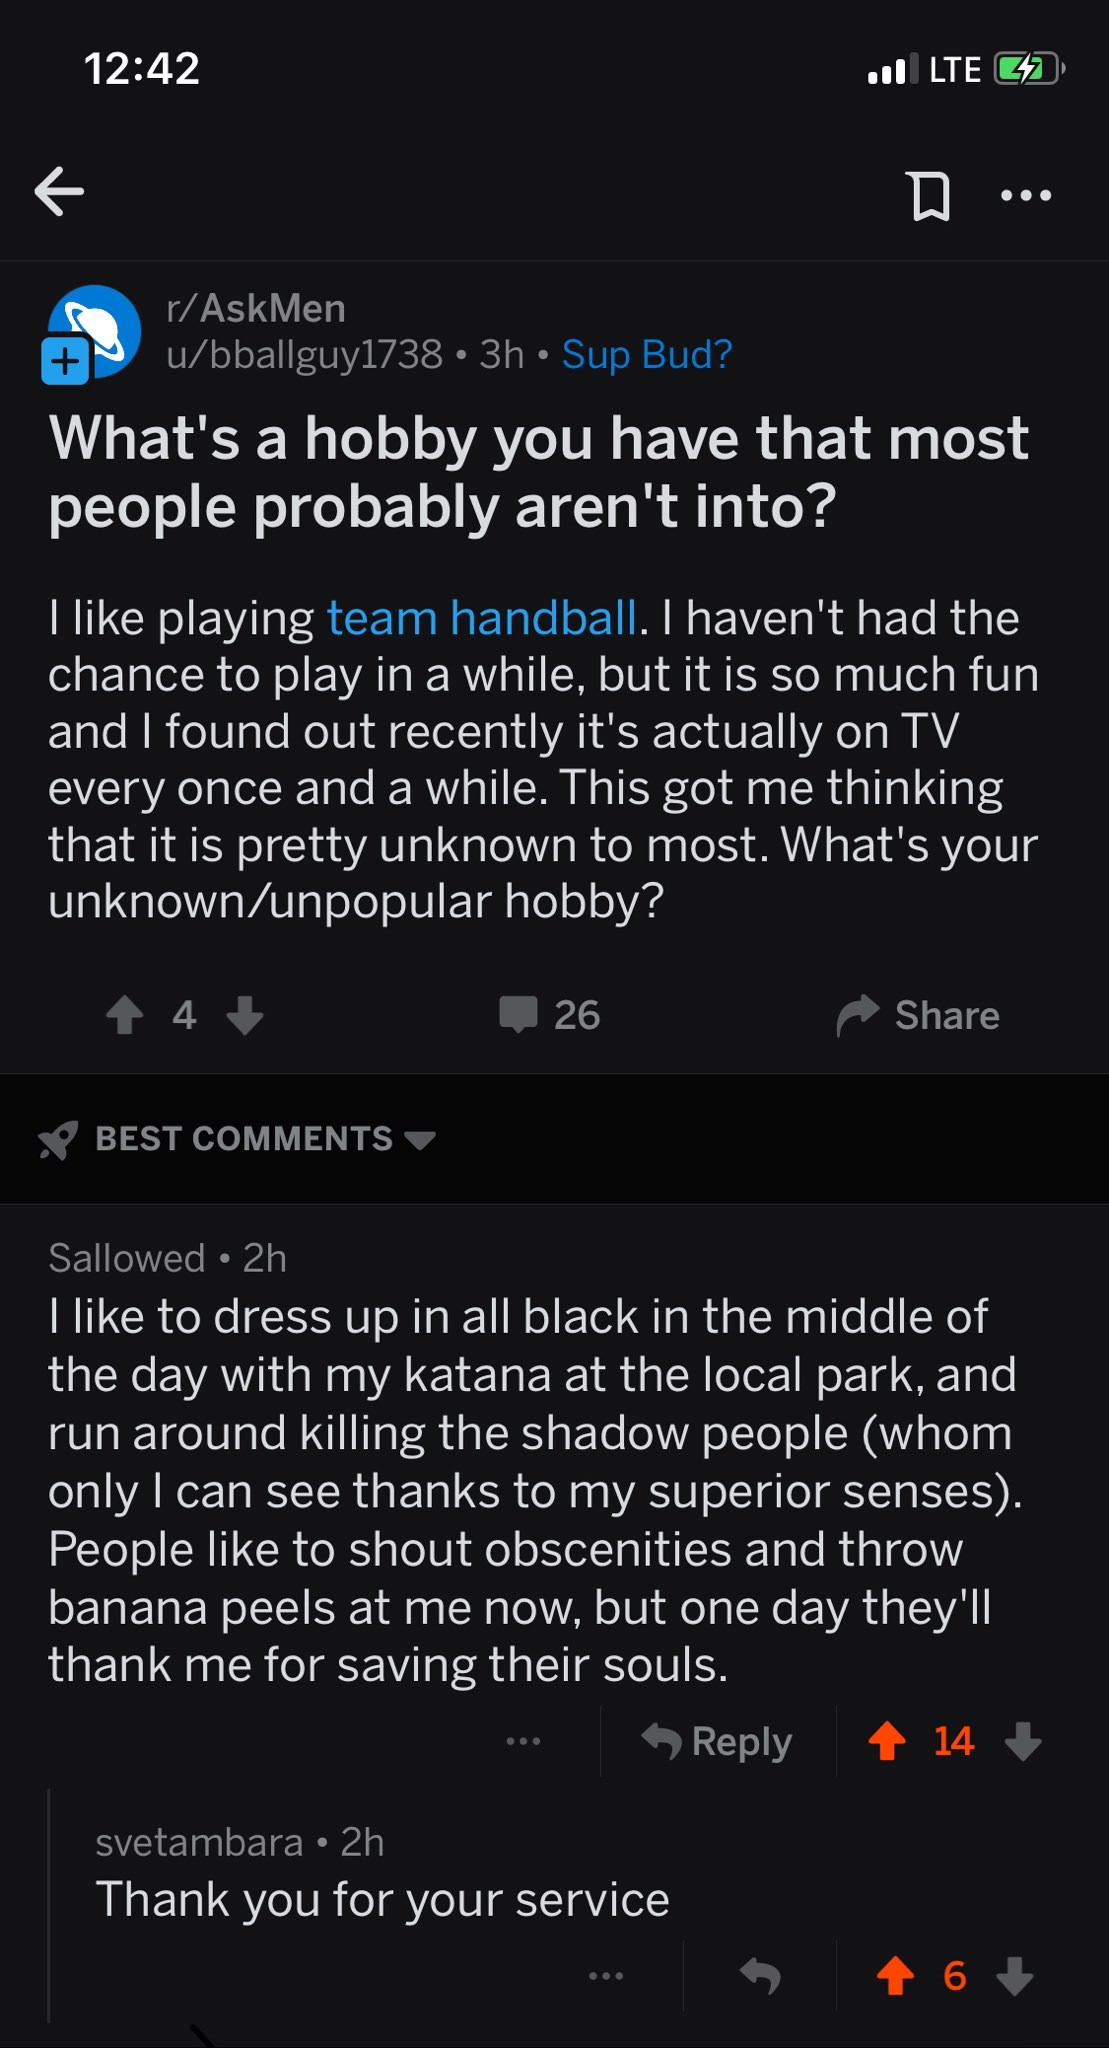The image size is (1109, 2048).
Task: Reply to Sallowed's comment
Action: pos(716,1742)
